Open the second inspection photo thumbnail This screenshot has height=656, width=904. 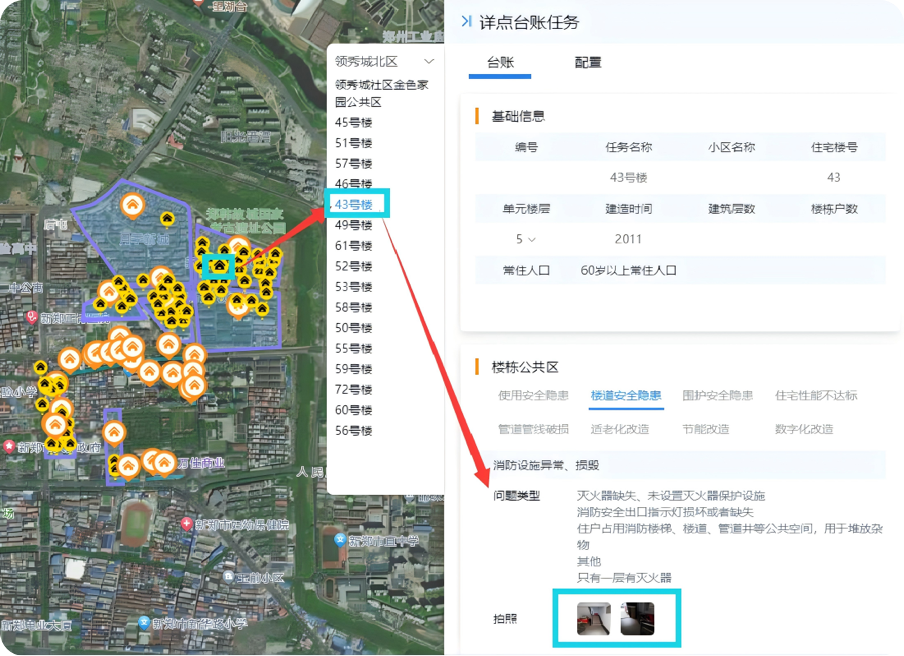click(637, 618)
